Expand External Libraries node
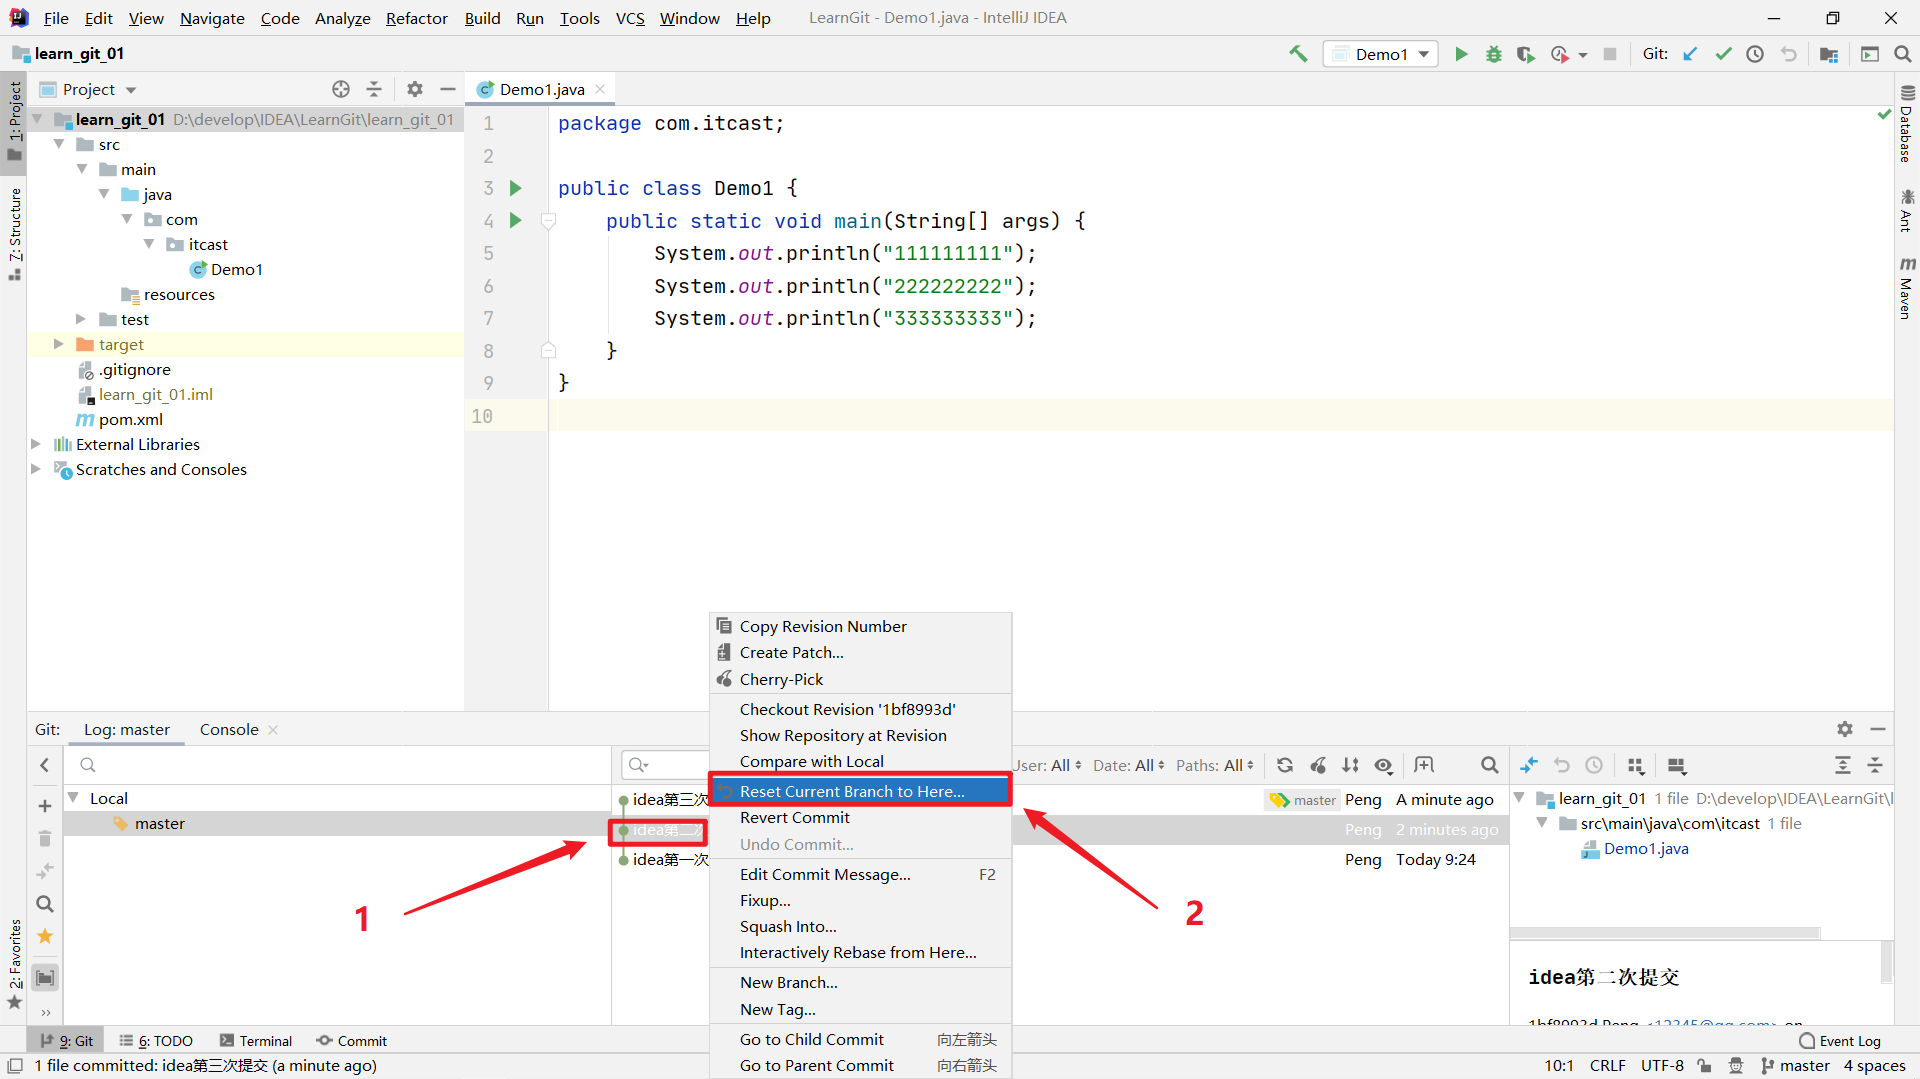The width and height of the screenshot is (1920, 1079). click(36, 444)
